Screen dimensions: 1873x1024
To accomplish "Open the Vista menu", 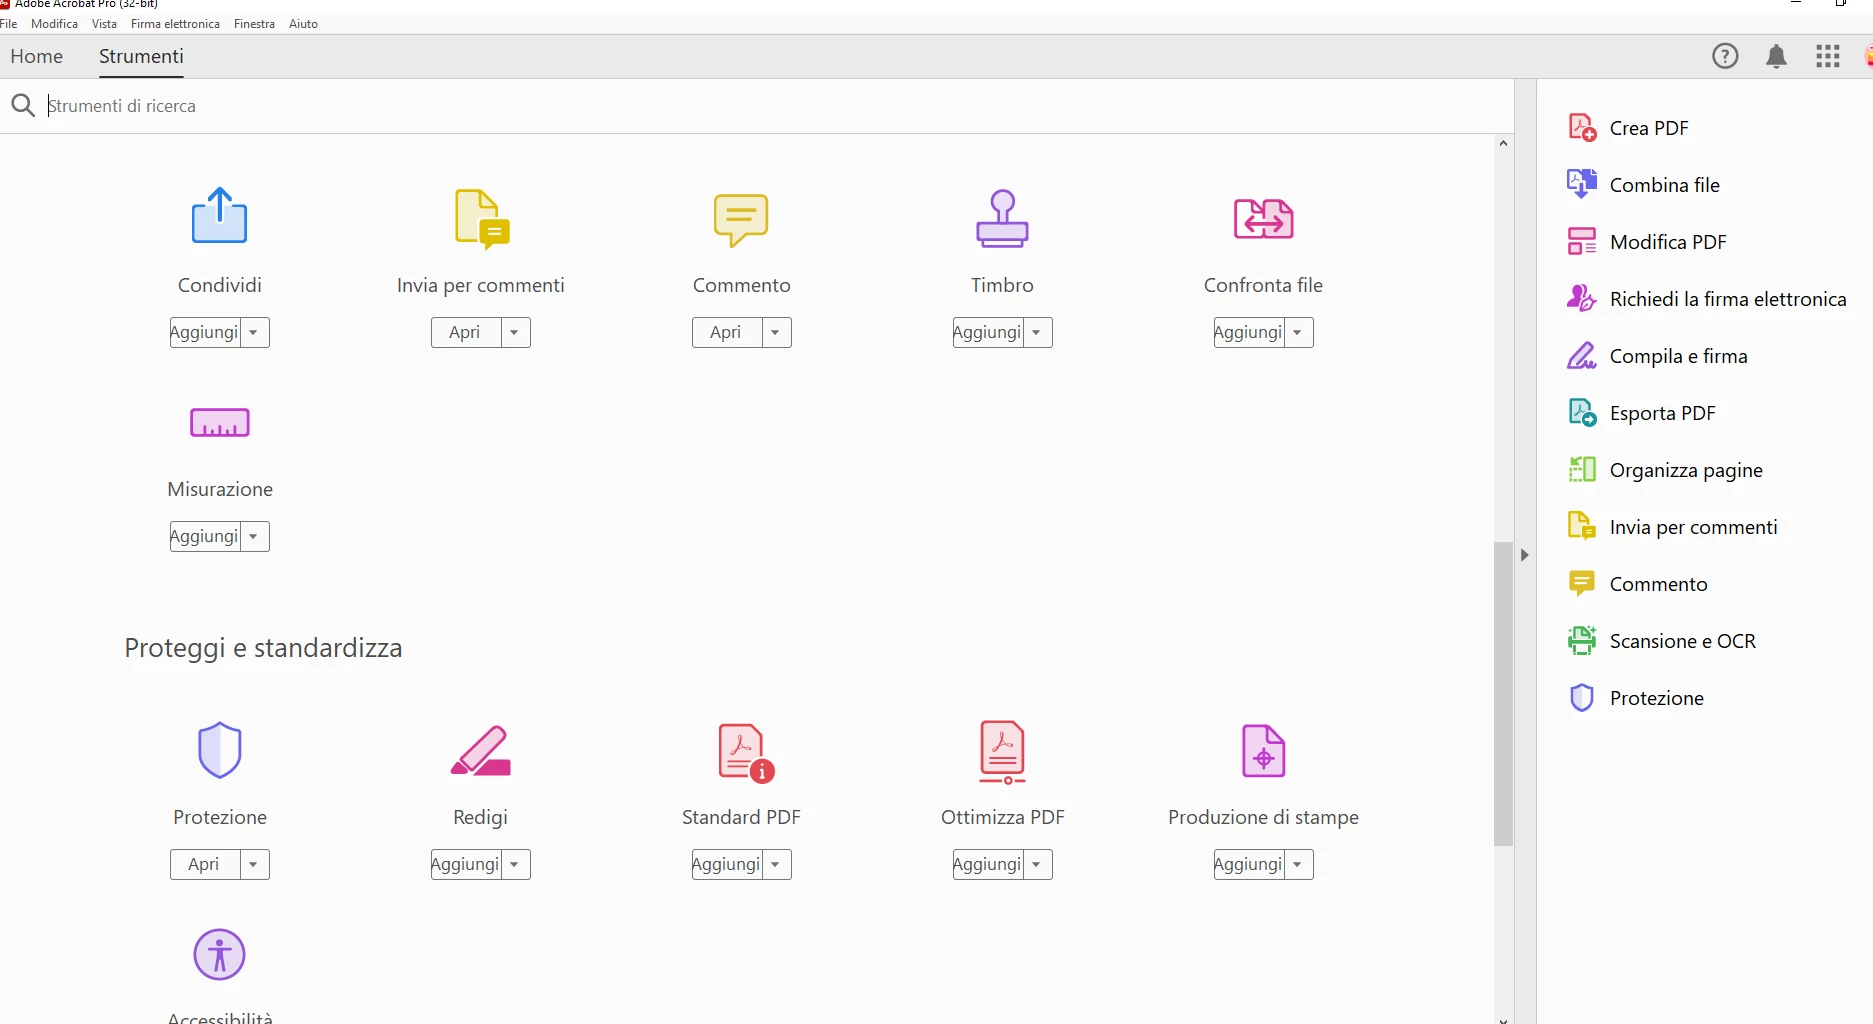I will [104, 24].
